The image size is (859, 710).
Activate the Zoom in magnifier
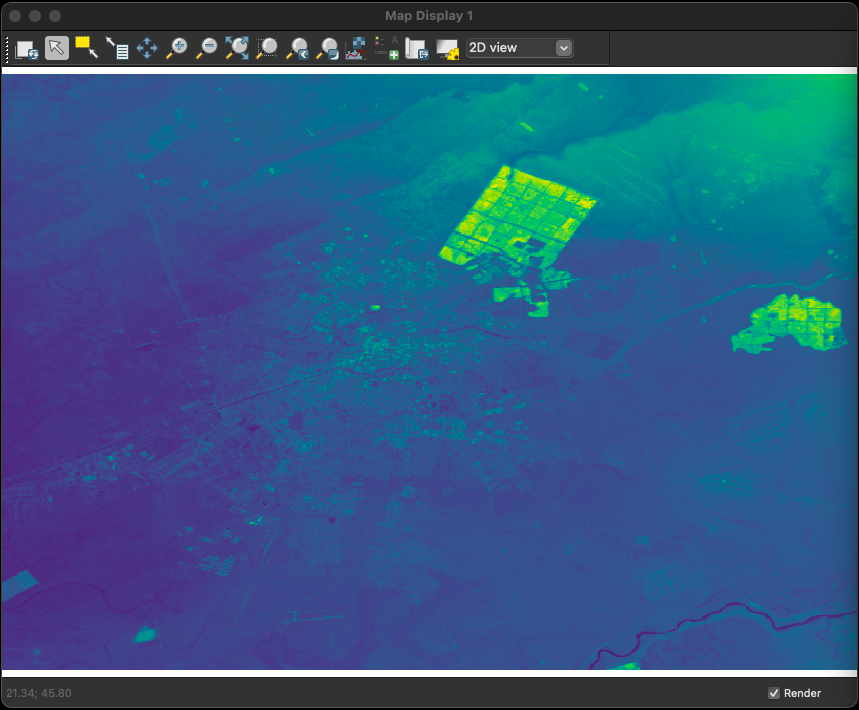click(x=177, y=47)
